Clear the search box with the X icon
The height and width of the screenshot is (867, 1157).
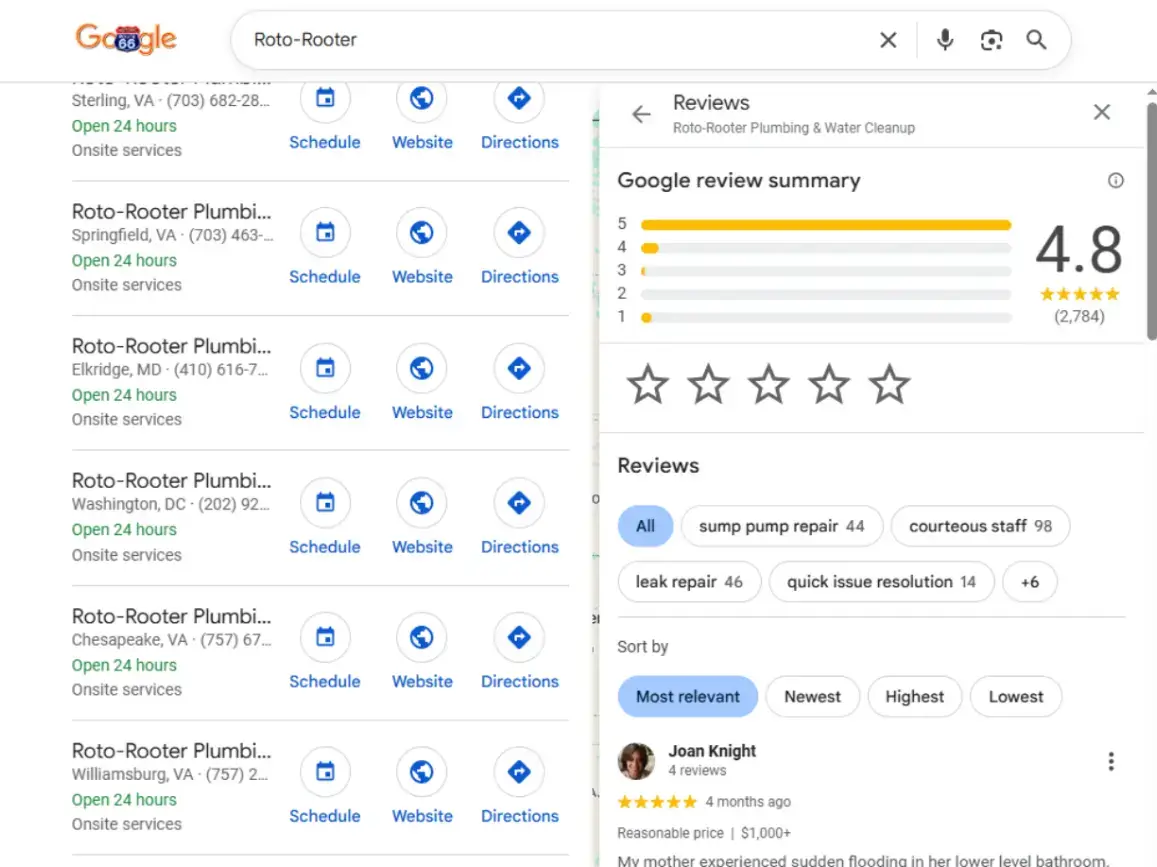point(888,40)
